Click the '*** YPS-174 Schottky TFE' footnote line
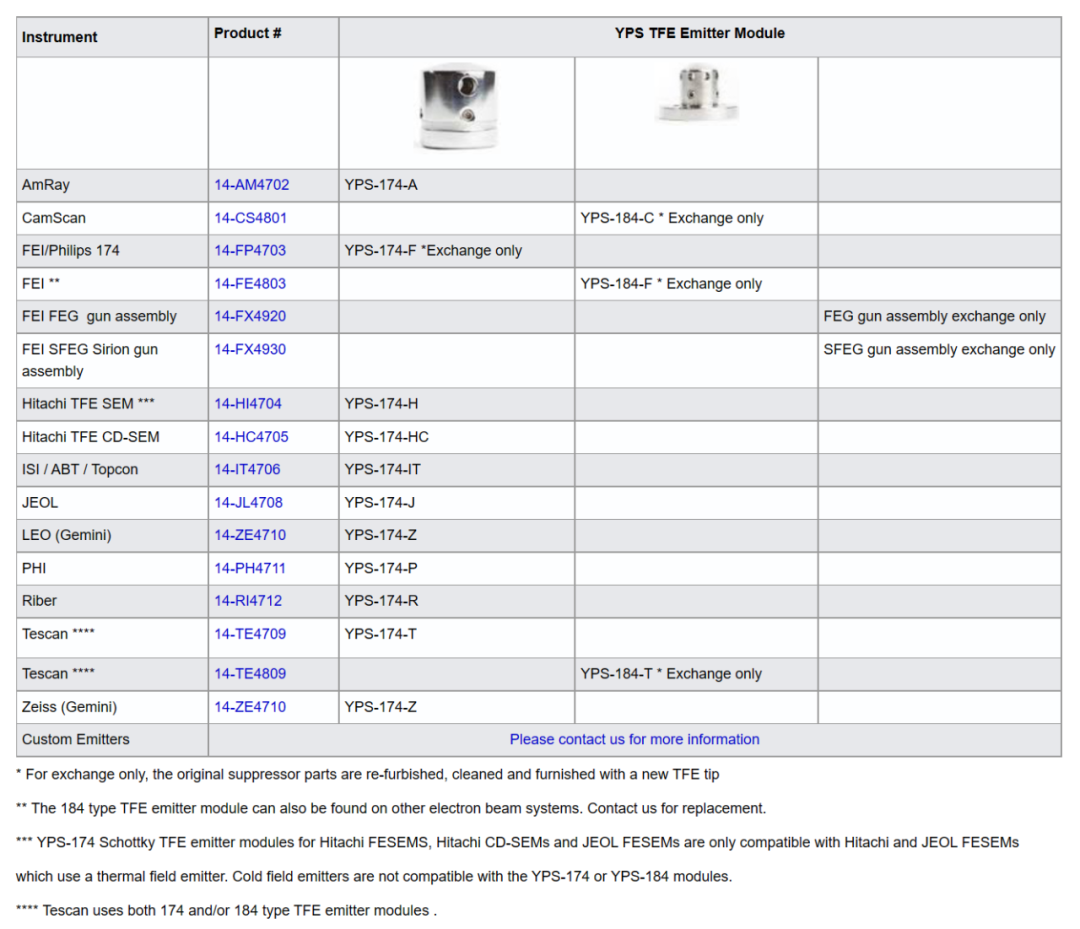 [x=518, y=842]
